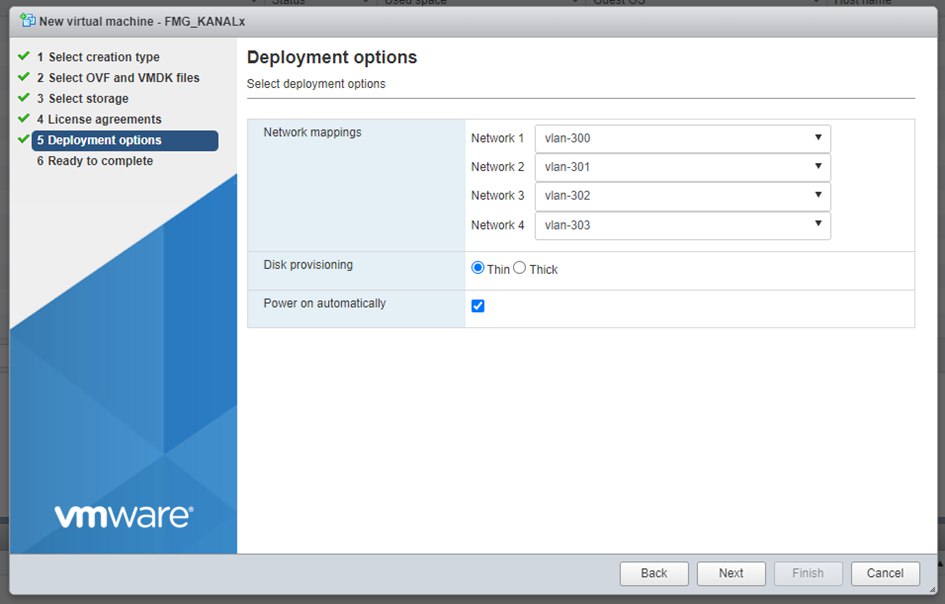
Task: Open Network 1 vlan-300 dropdown
Action: click(682, 138)
